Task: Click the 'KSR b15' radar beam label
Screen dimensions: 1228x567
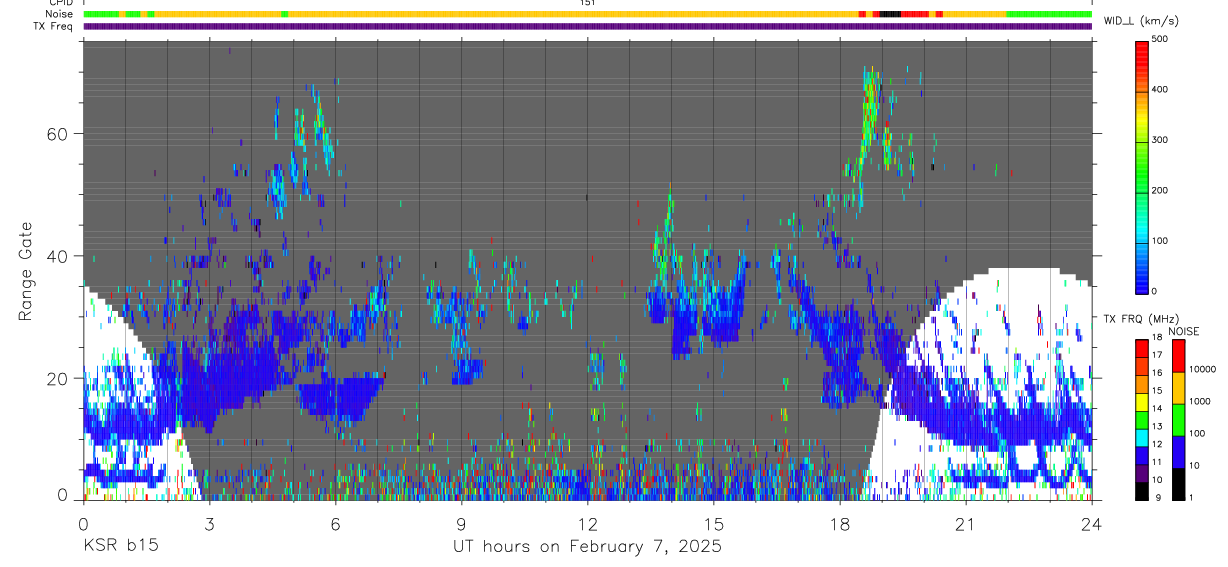Action: 120,547
